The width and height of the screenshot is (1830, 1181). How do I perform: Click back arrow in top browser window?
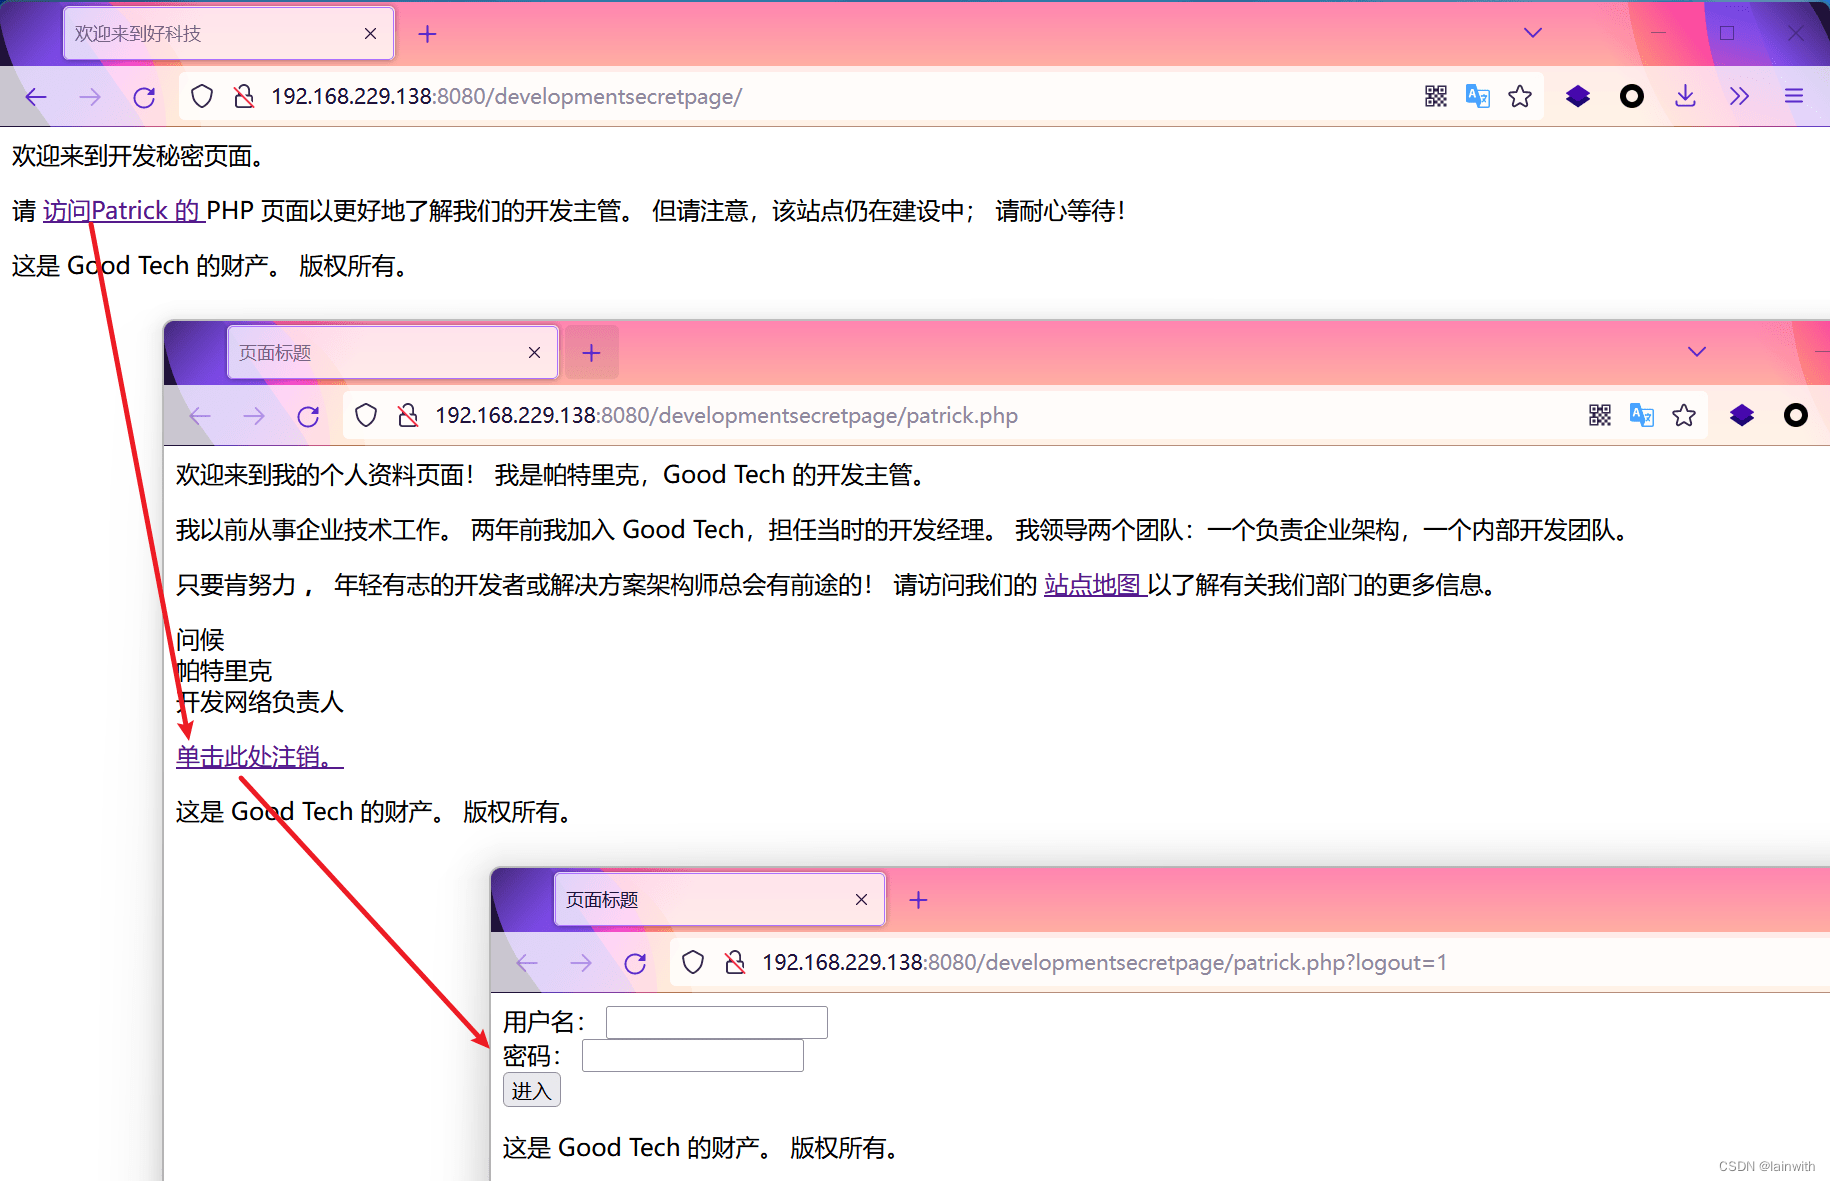coord(36,97)
